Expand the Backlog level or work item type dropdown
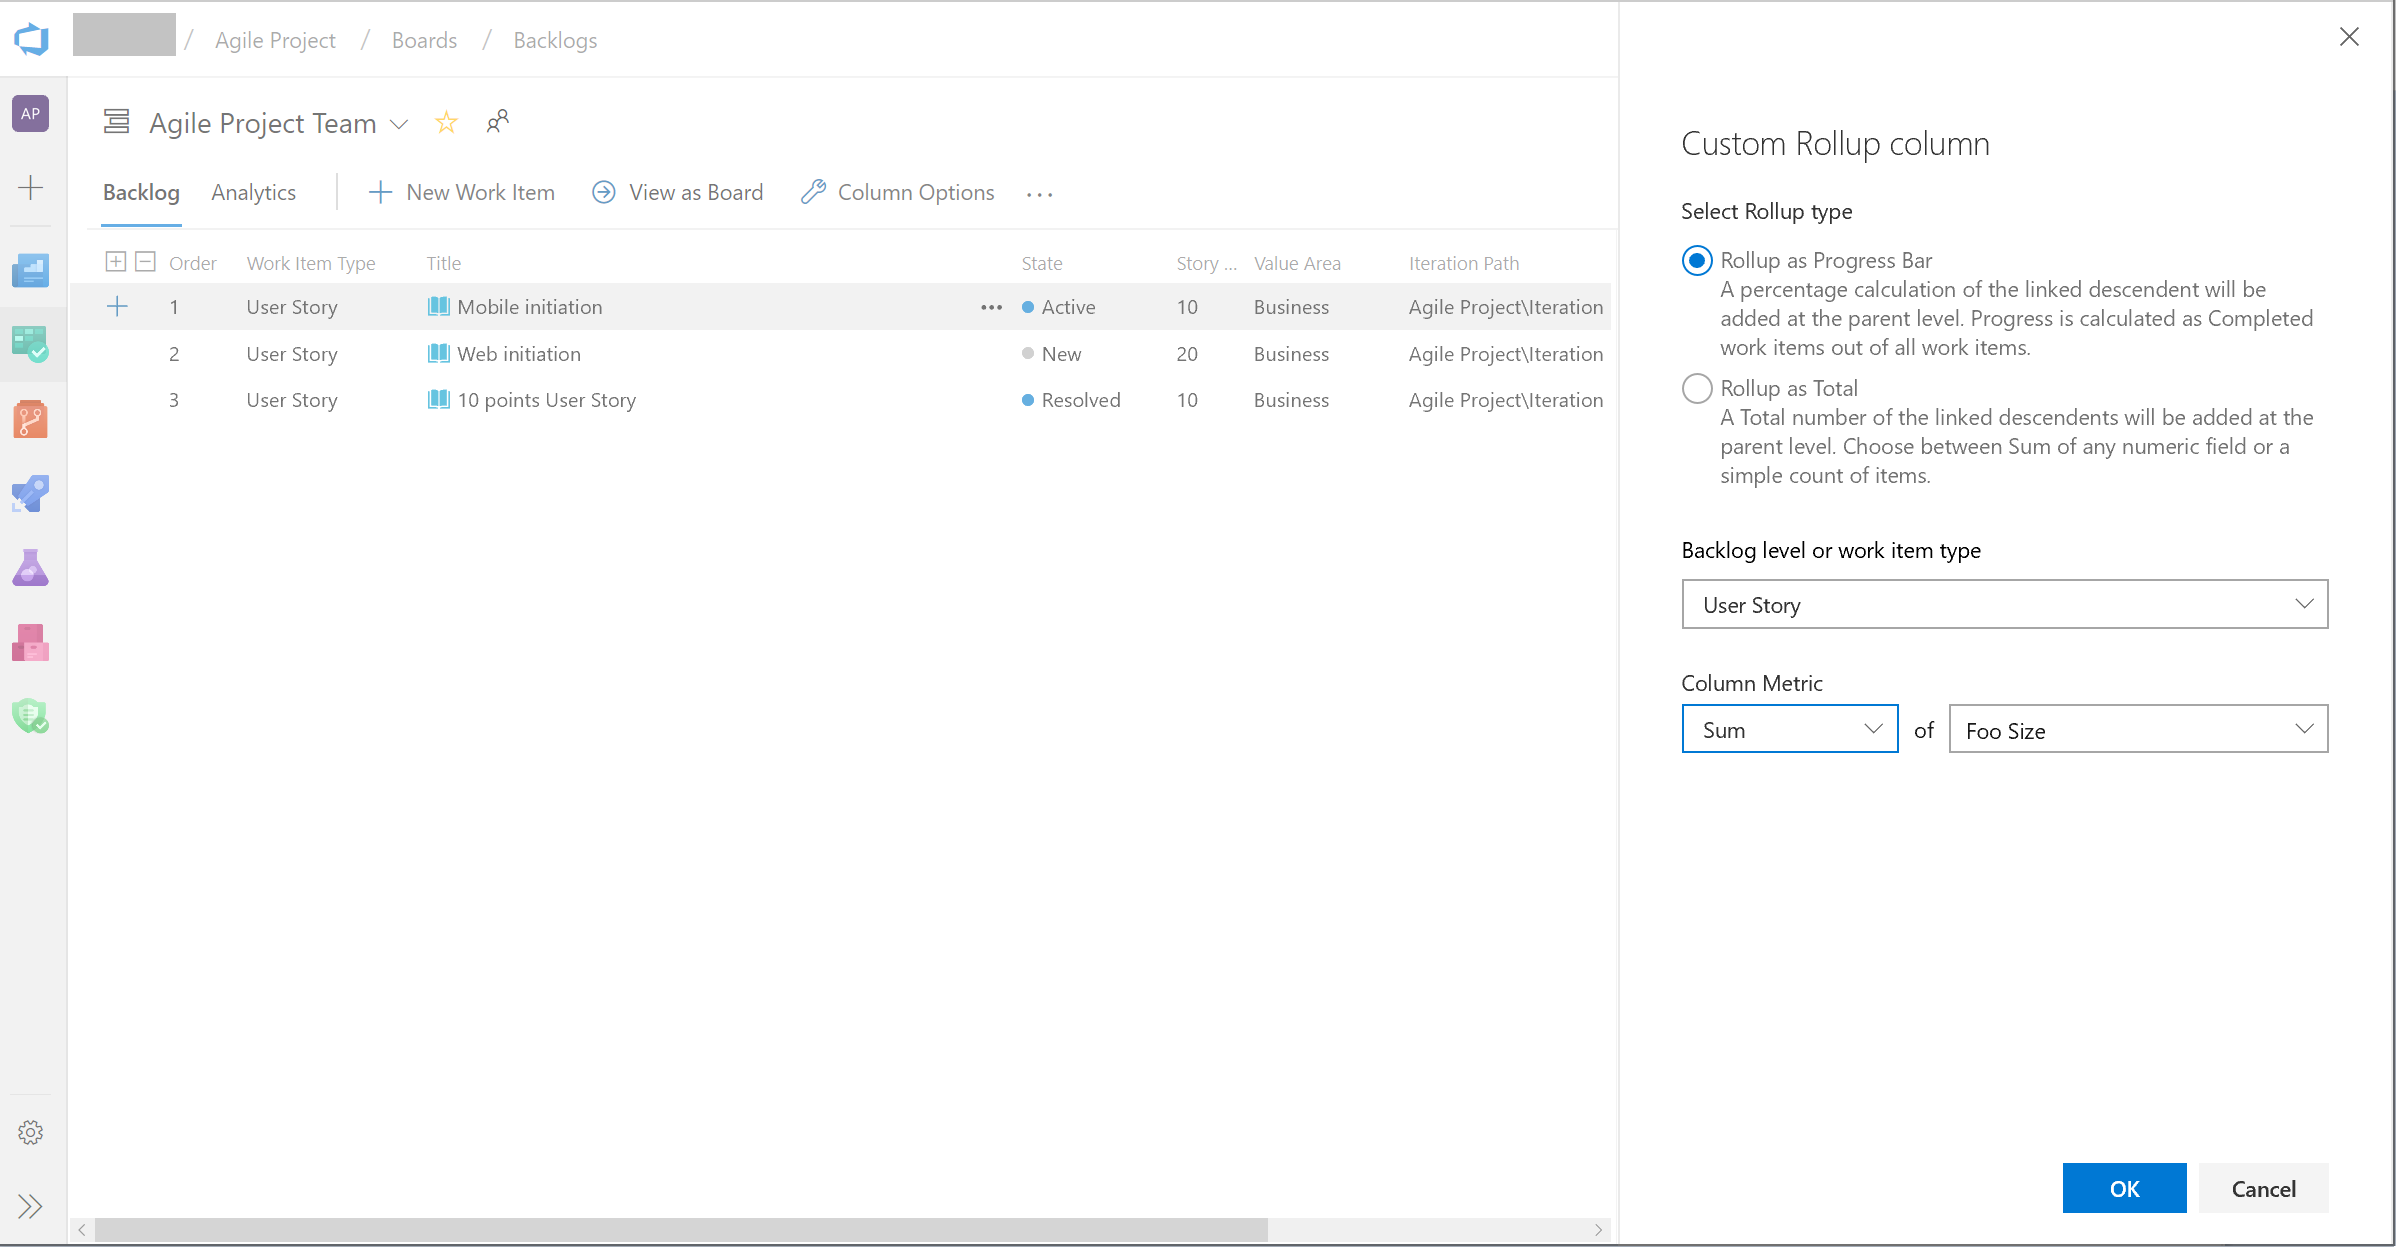The height and width of the screenshot is (1250, 2396). pyautogui.click(x=2301, y=604)
